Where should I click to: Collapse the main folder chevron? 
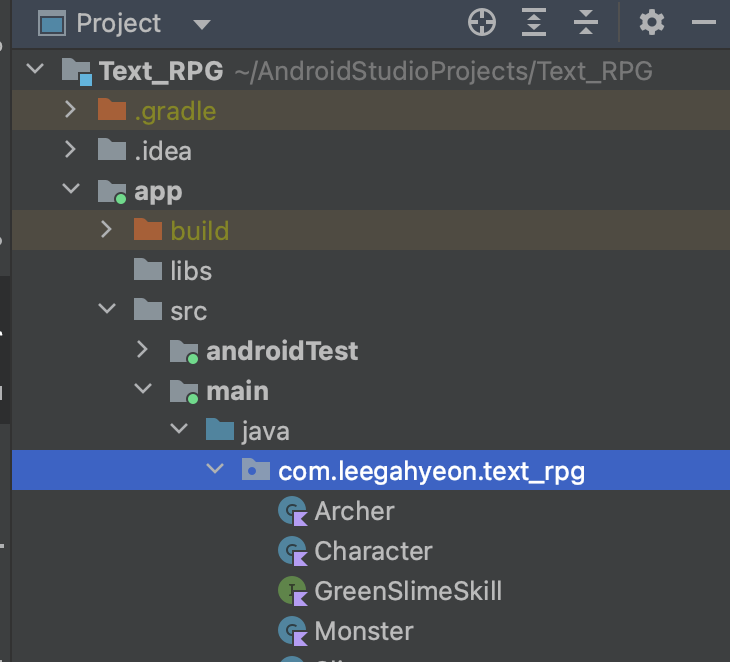pos(143,388)
